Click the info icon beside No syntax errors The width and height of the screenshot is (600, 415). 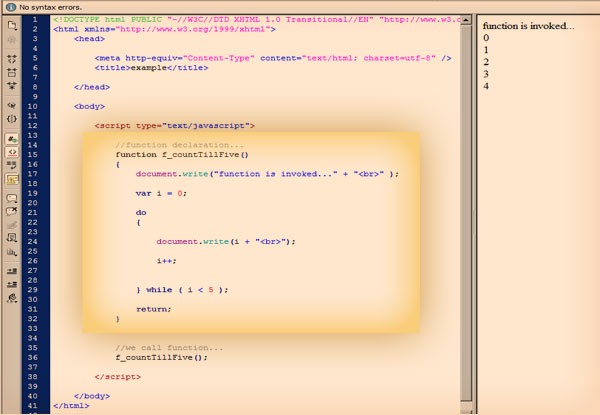[11, 7]
